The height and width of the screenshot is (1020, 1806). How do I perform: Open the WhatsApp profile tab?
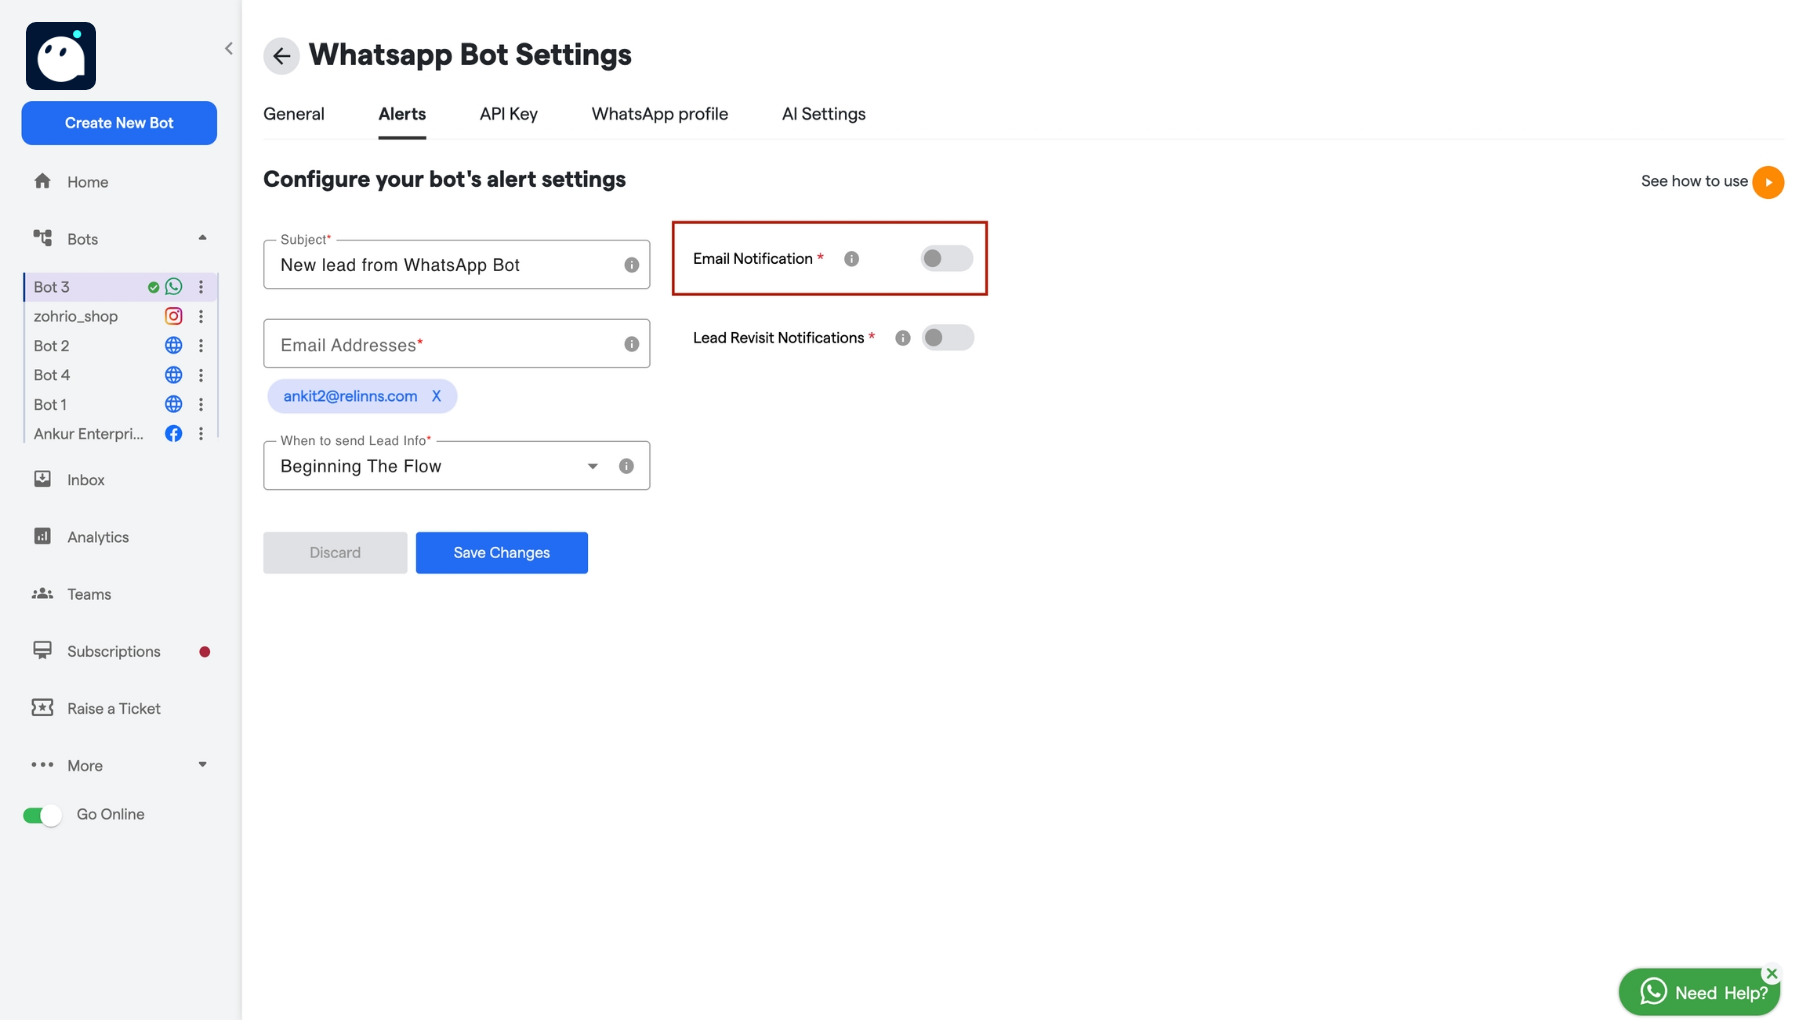(x=660, y=114)
